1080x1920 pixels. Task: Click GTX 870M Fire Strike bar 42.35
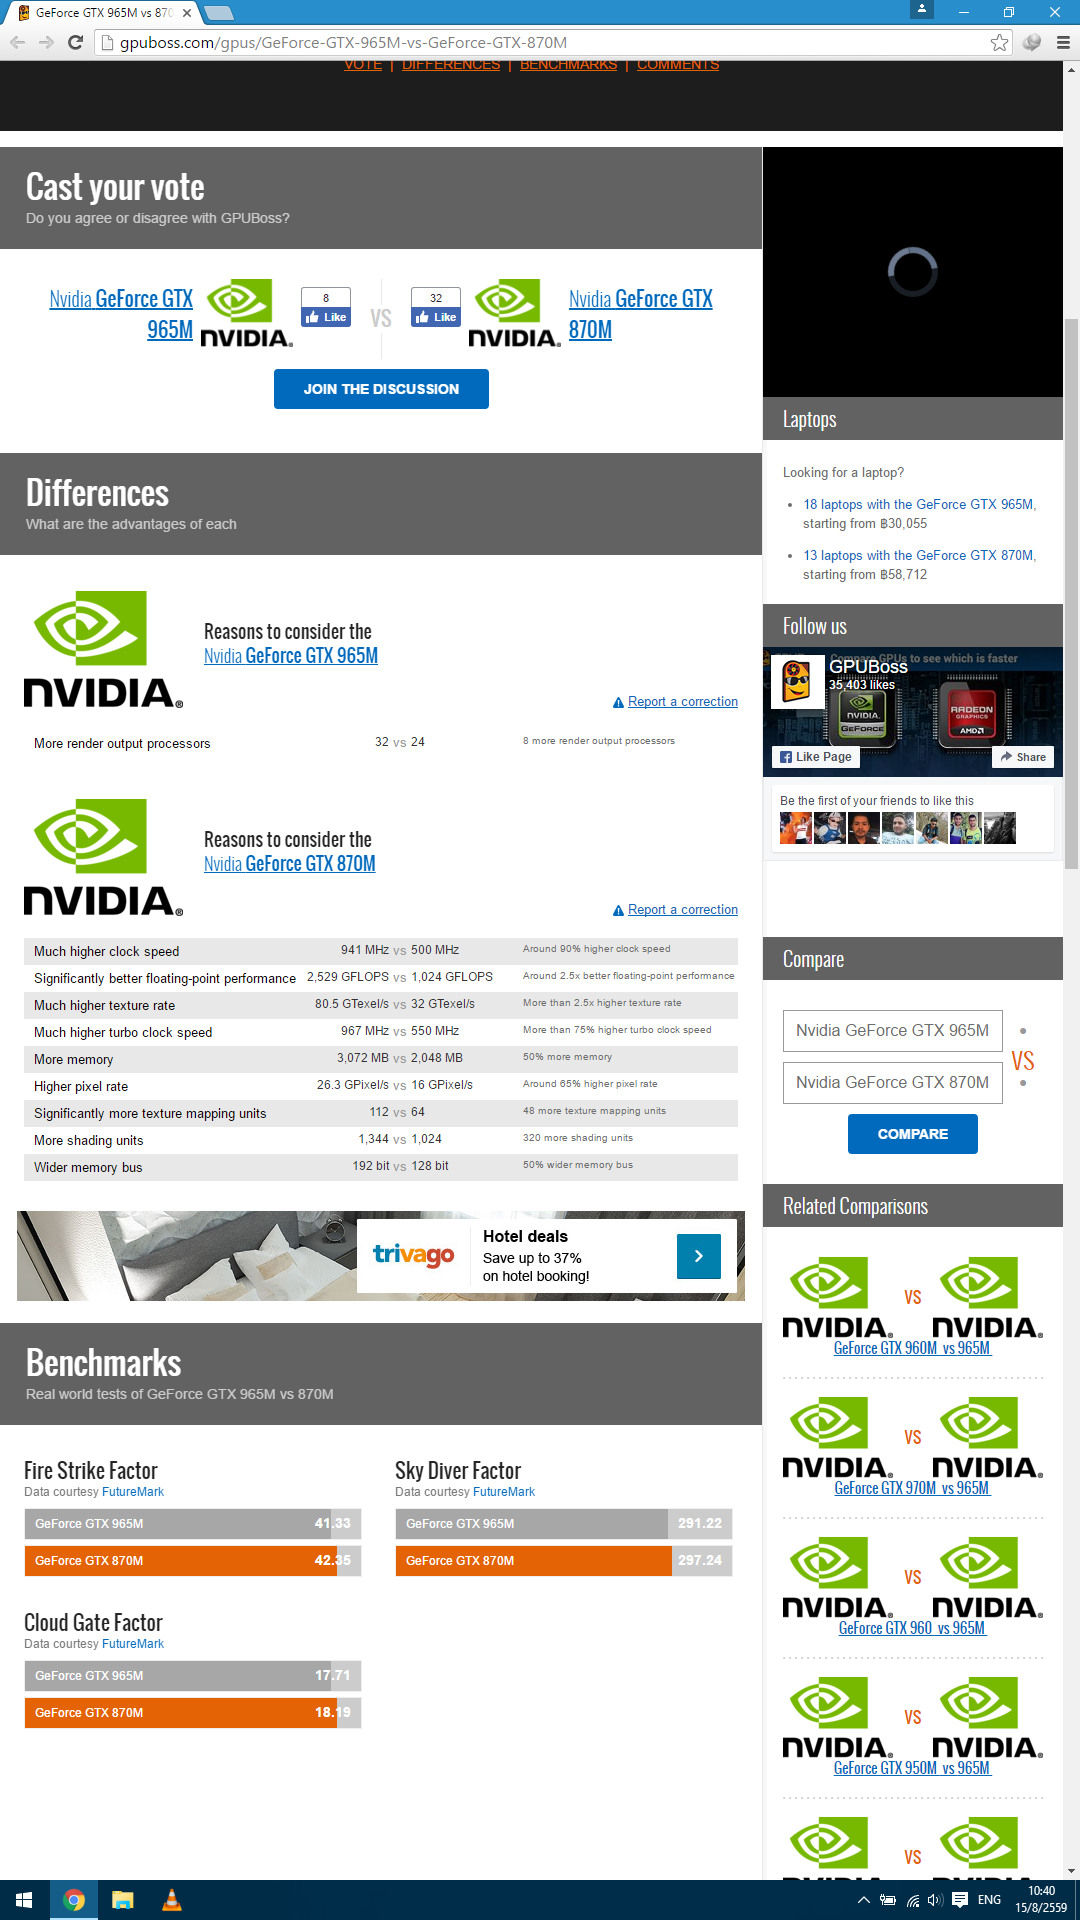click(x=193, y=1561)
